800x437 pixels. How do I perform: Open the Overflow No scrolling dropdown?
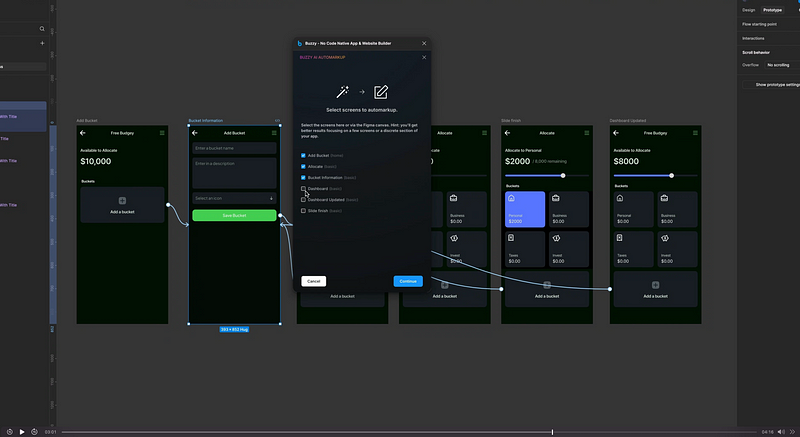781,65
